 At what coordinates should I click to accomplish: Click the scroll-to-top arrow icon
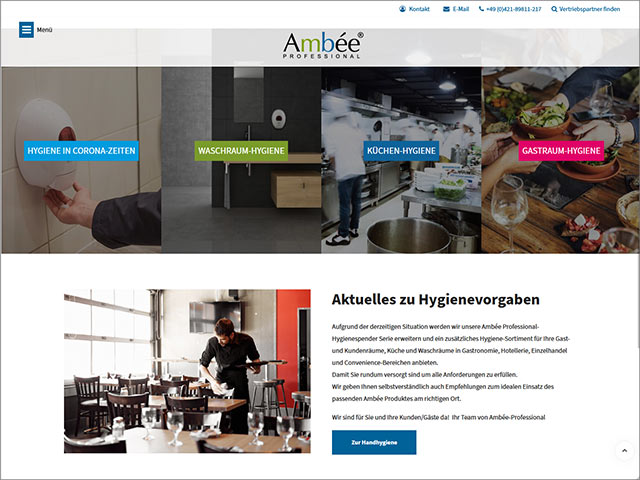(x=624, y=451)
